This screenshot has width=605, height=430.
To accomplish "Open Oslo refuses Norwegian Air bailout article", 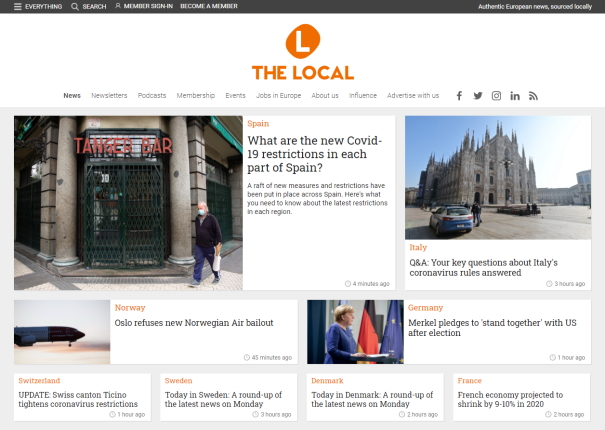I will (x=194, y=323).
